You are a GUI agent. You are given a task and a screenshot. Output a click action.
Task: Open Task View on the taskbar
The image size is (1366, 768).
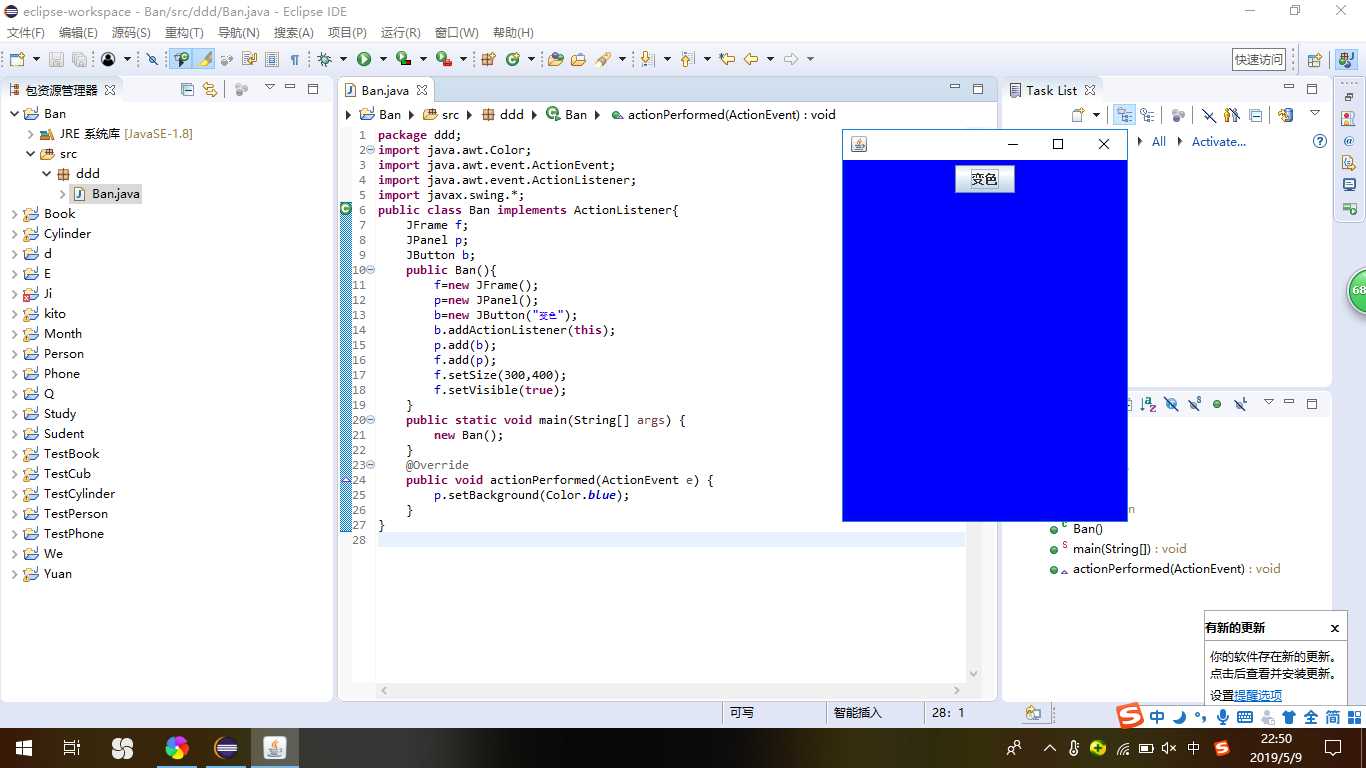click(x=71, y=748)
